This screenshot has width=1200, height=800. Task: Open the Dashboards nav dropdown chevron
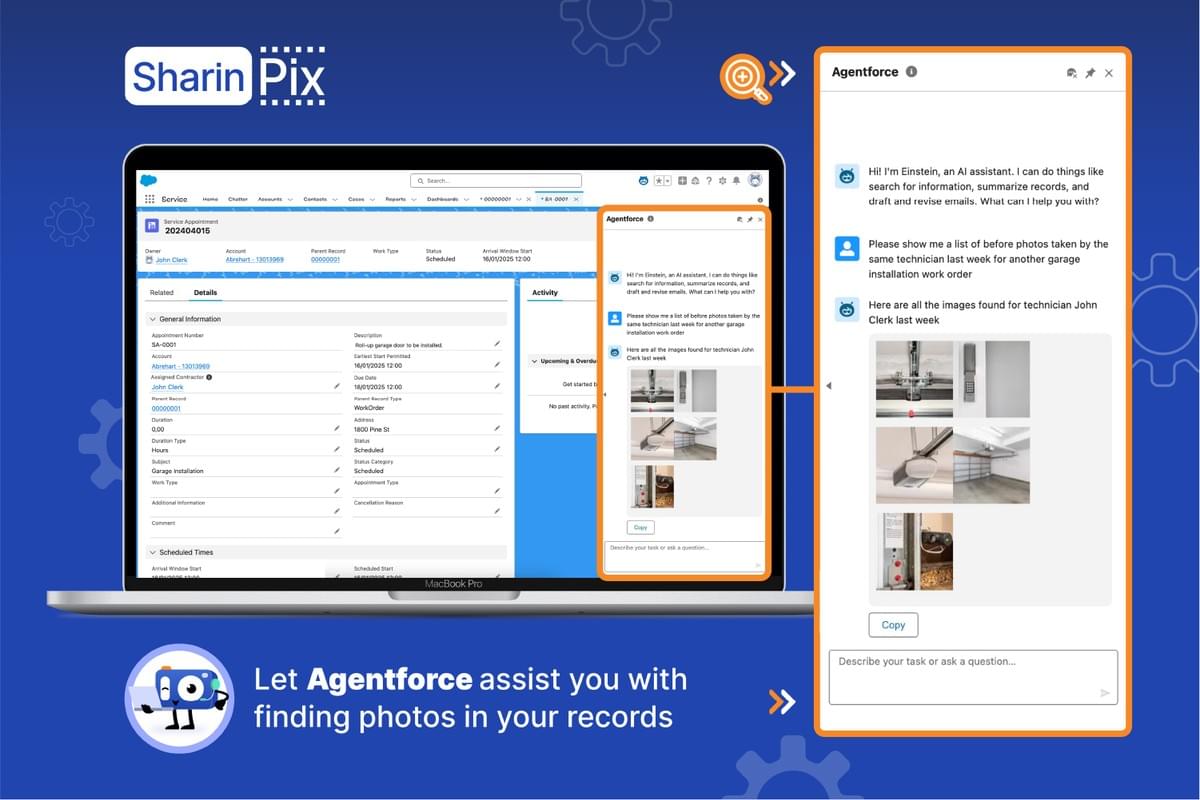[467, 199]
